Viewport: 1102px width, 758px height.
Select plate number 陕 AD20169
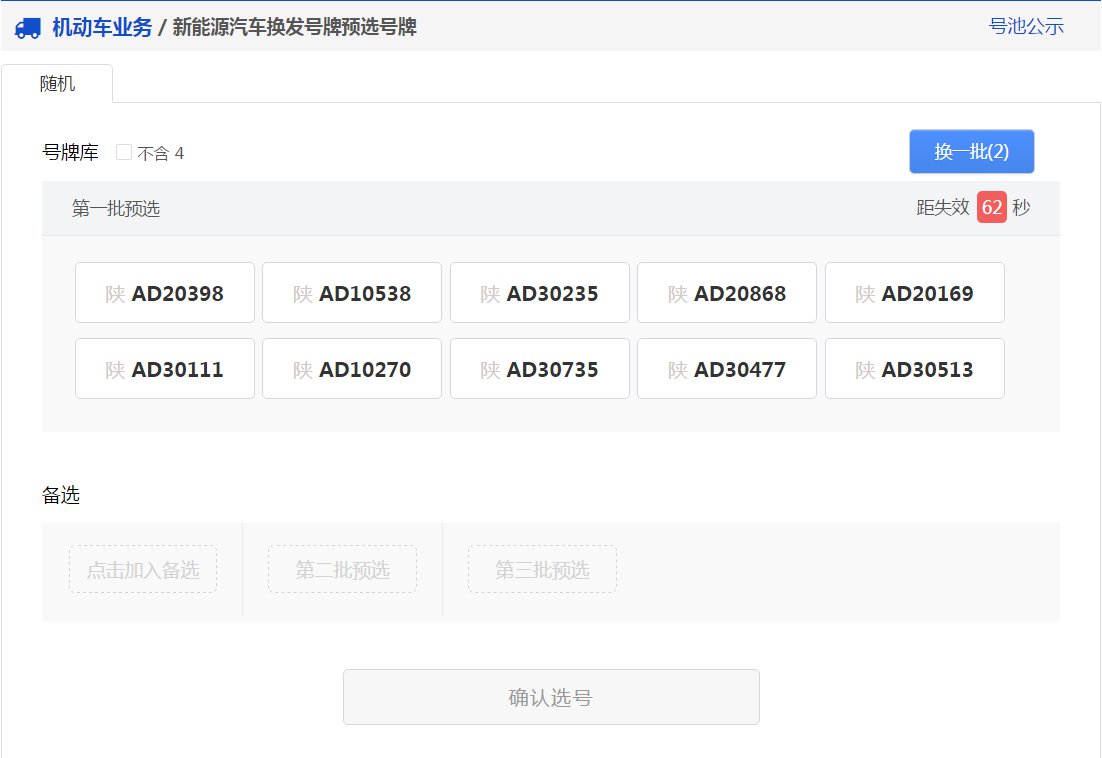[915, 293]
